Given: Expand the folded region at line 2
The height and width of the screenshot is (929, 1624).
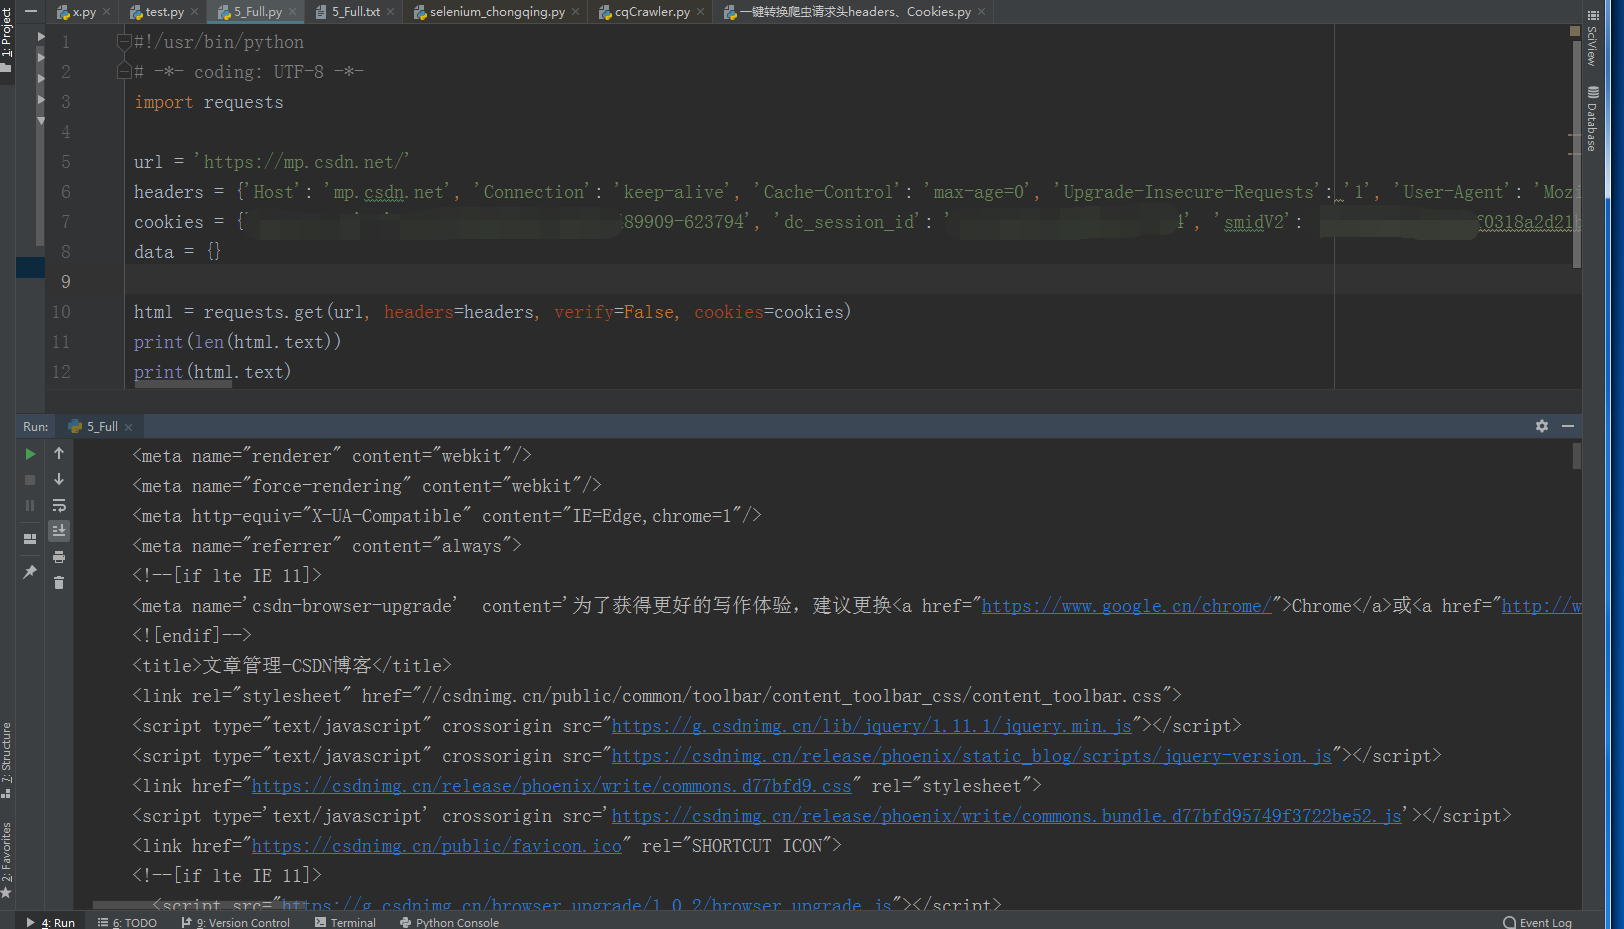Looking at the screenshot, I should [x=124, y=70].
